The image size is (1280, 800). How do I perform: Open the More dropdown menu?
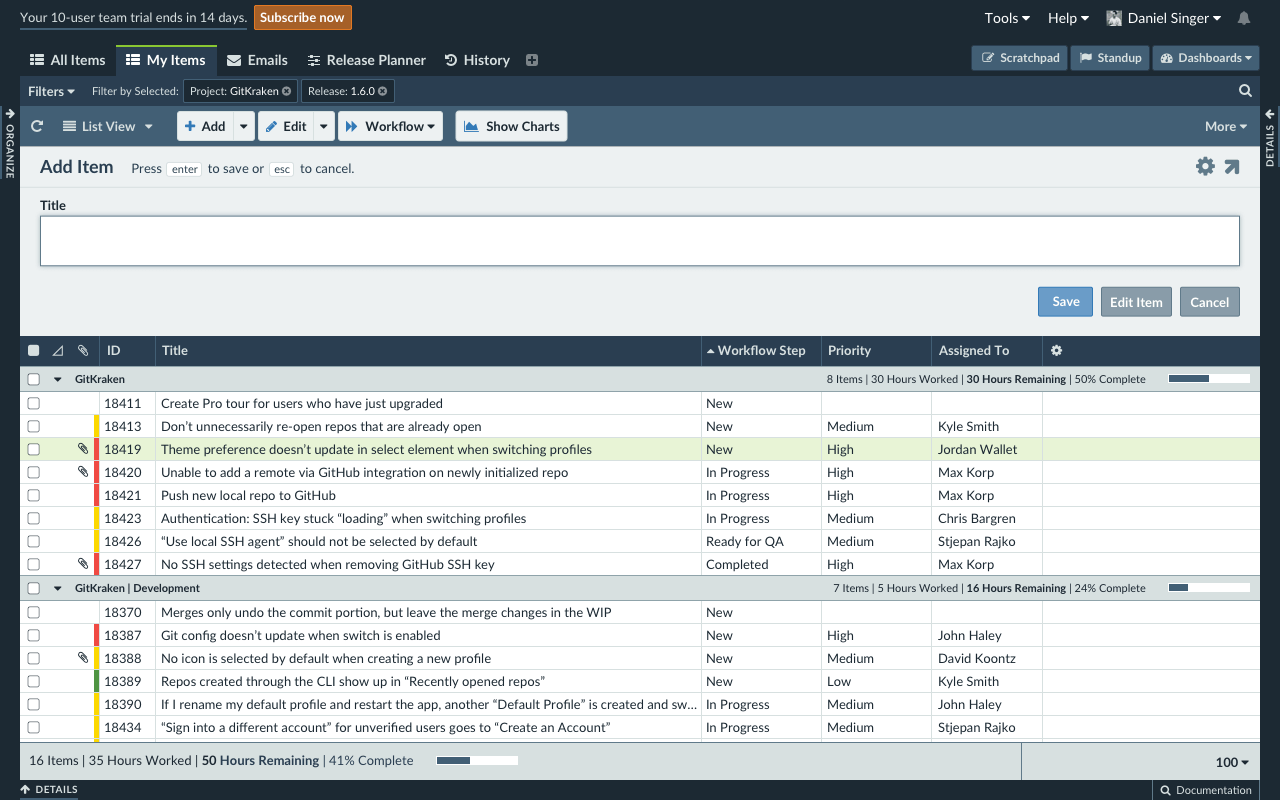pyautogui.click(x=1226, y=126)
